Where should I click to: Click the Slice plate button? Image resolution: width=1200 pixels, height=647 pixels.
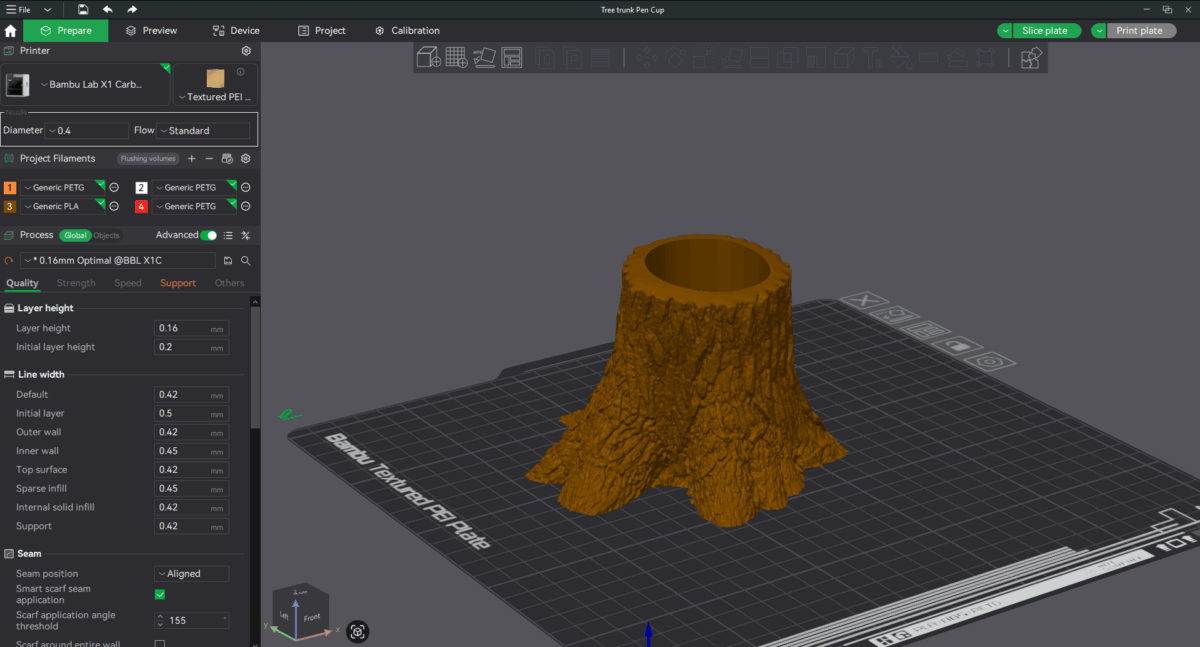1044,31
